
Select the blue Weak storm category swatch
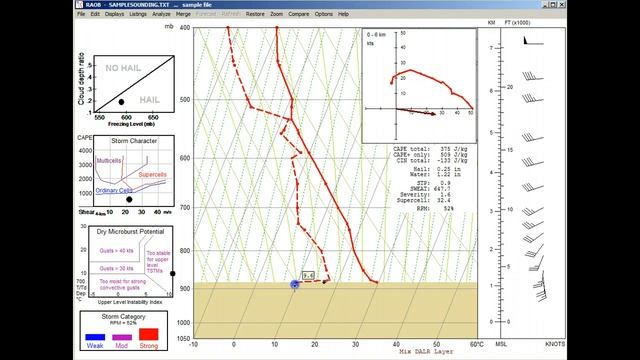click(95, 337)
